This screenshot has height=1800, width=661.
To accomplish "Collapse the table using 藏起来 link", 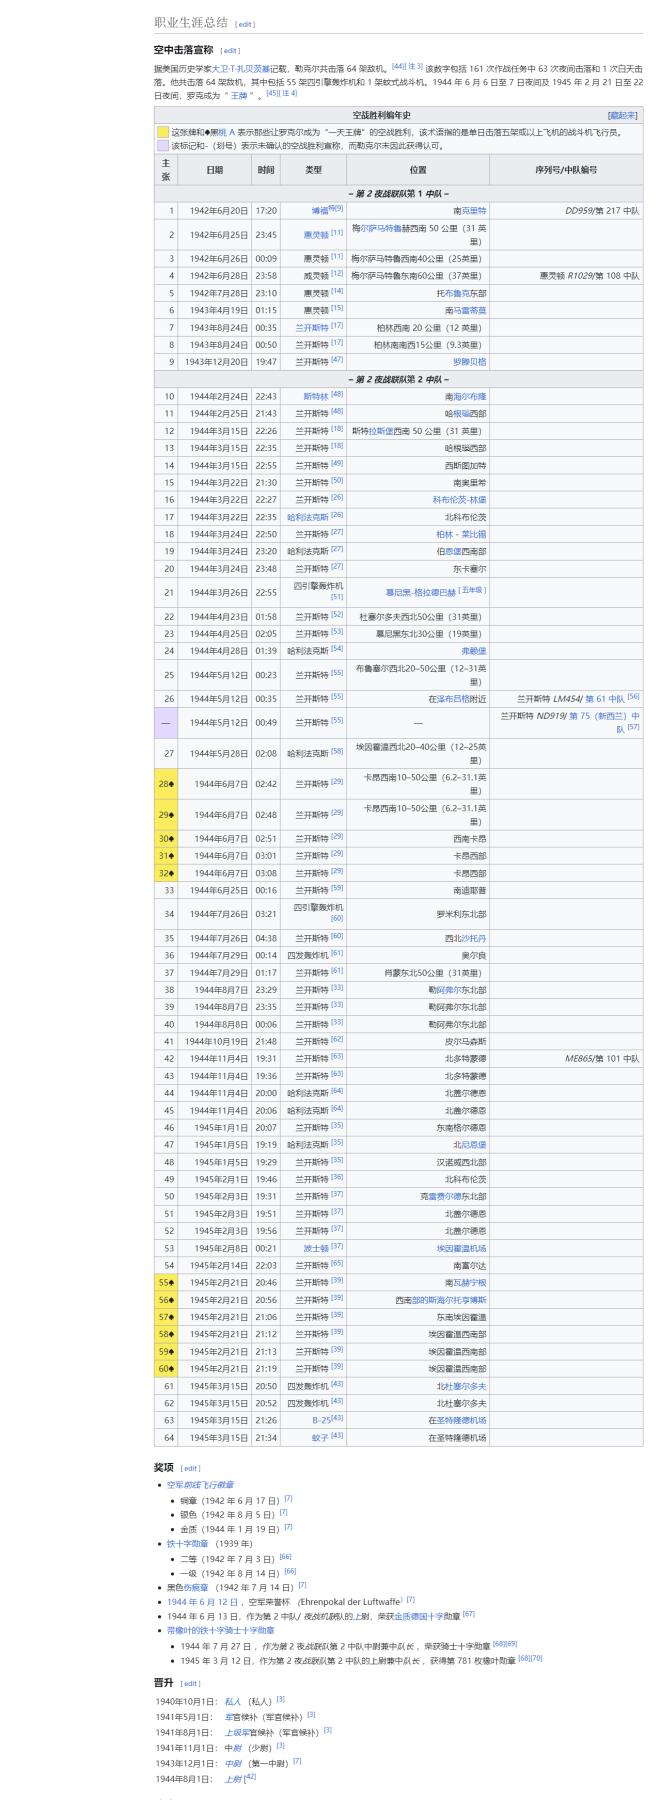I will pos(624,115).
